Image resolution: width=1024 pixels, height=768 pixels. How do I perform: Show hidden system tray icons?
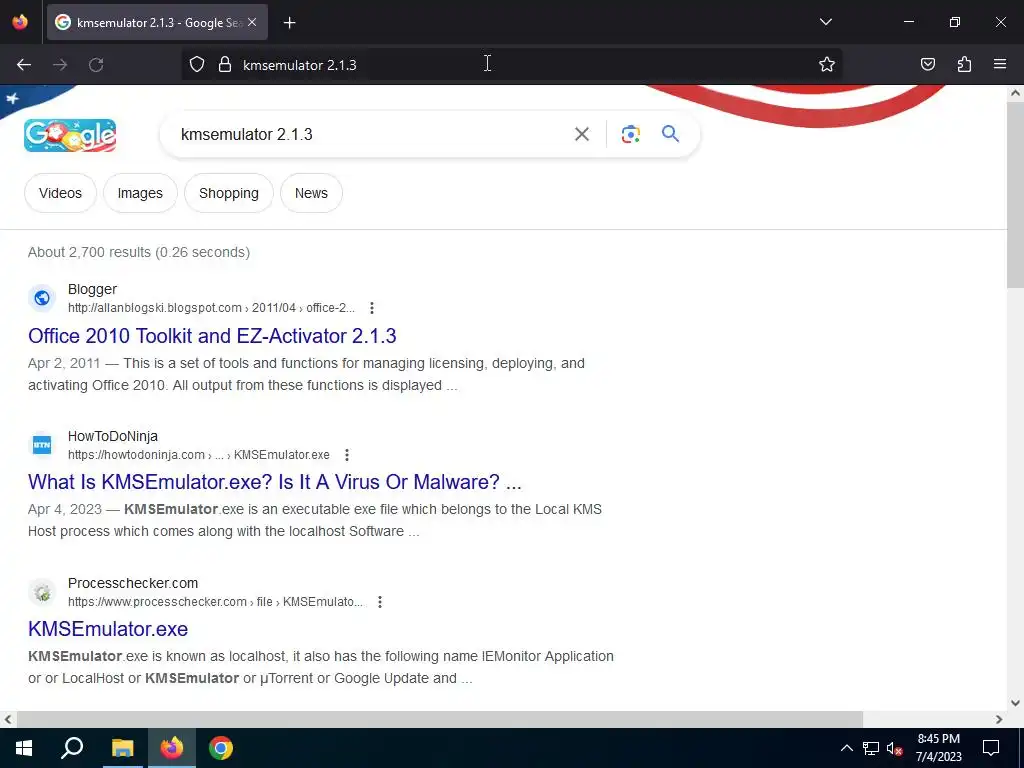pos(846,748)
